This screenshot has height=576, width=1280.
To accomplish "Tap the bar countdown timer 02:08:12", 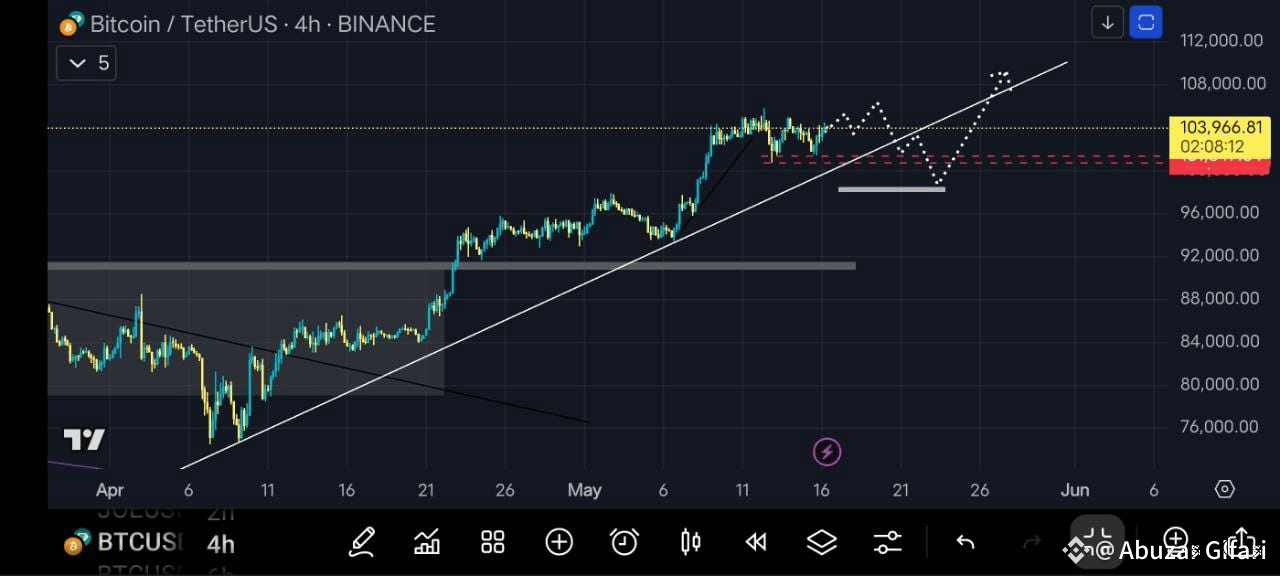I will point(1211,146).
